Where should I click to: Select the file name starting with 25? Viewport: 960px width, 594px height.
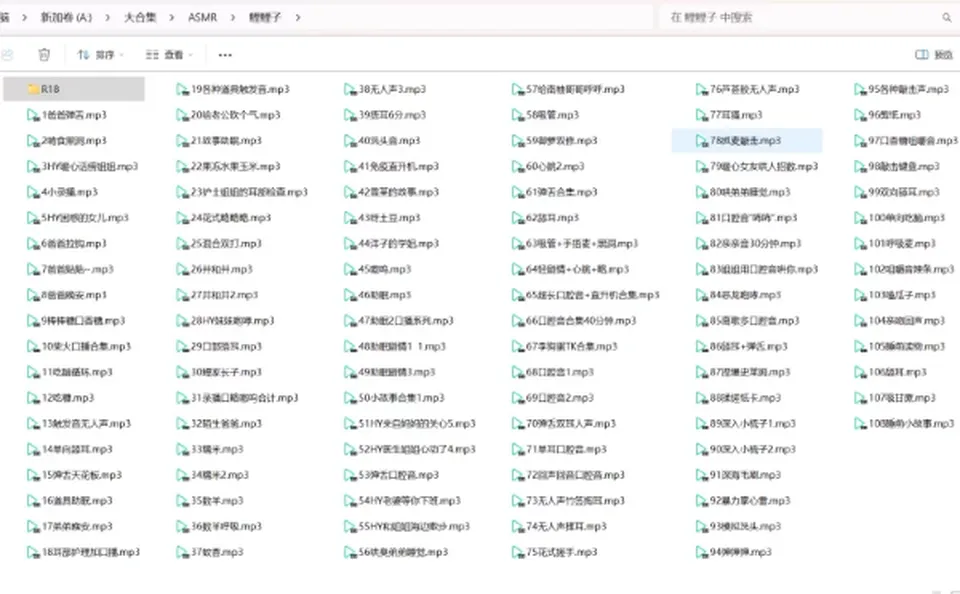coord(227,244)
